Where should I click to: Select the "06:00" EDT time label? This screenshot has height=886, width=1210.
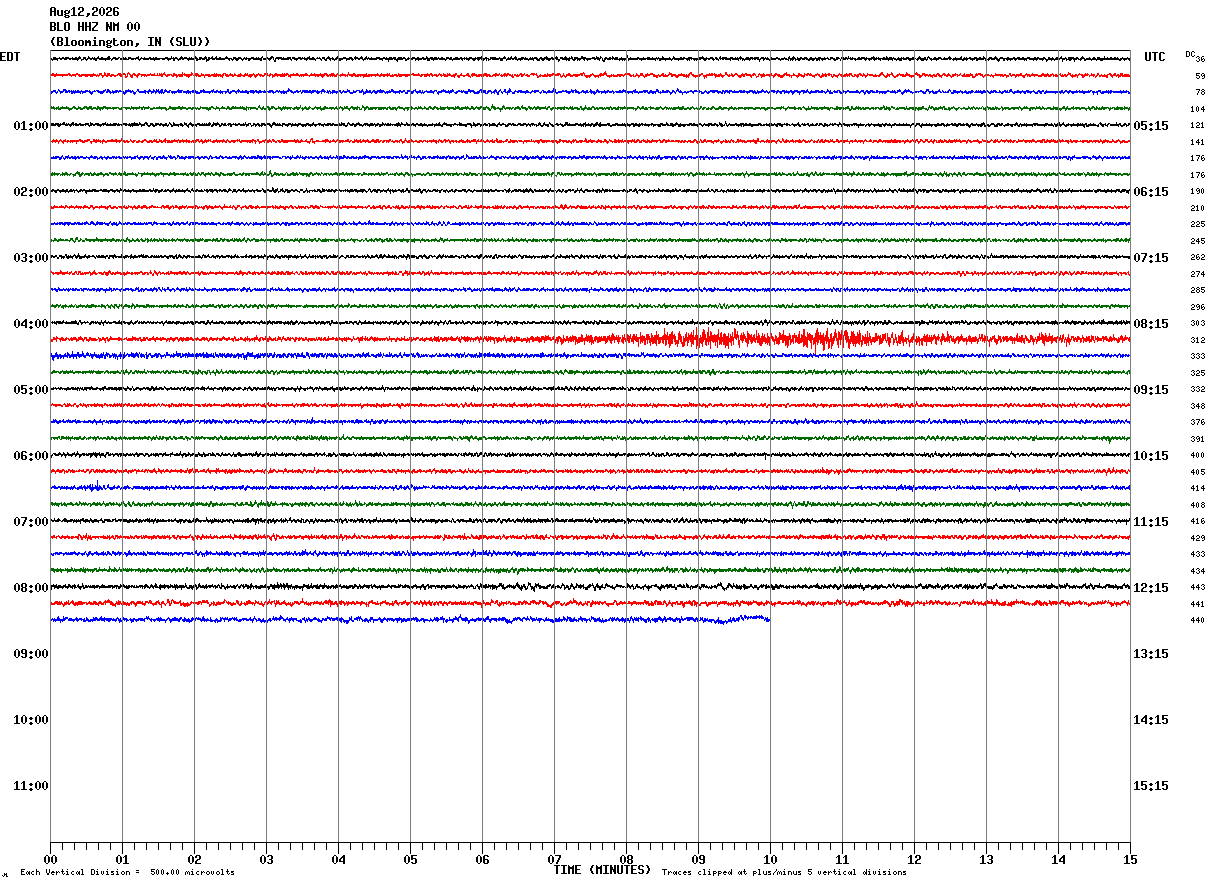(x=31, y=456)
